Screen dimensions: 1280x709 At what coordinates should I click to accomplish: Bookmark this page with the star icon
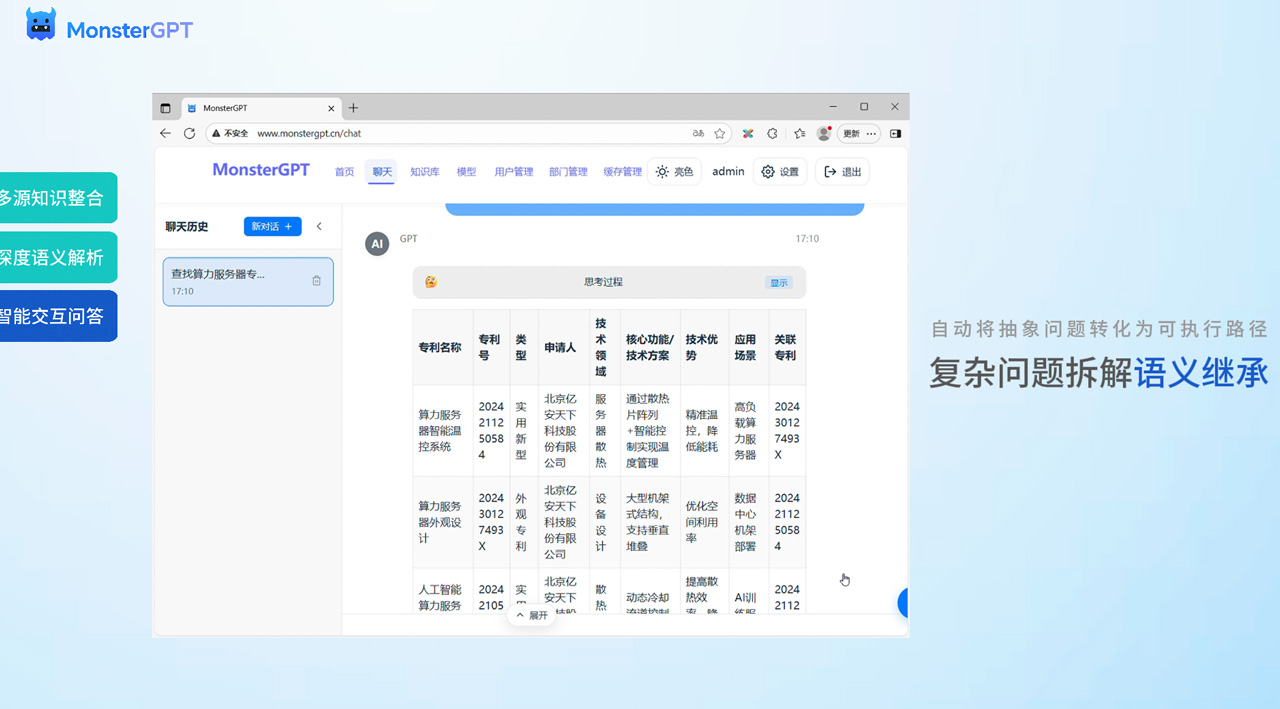click(719, 133)
